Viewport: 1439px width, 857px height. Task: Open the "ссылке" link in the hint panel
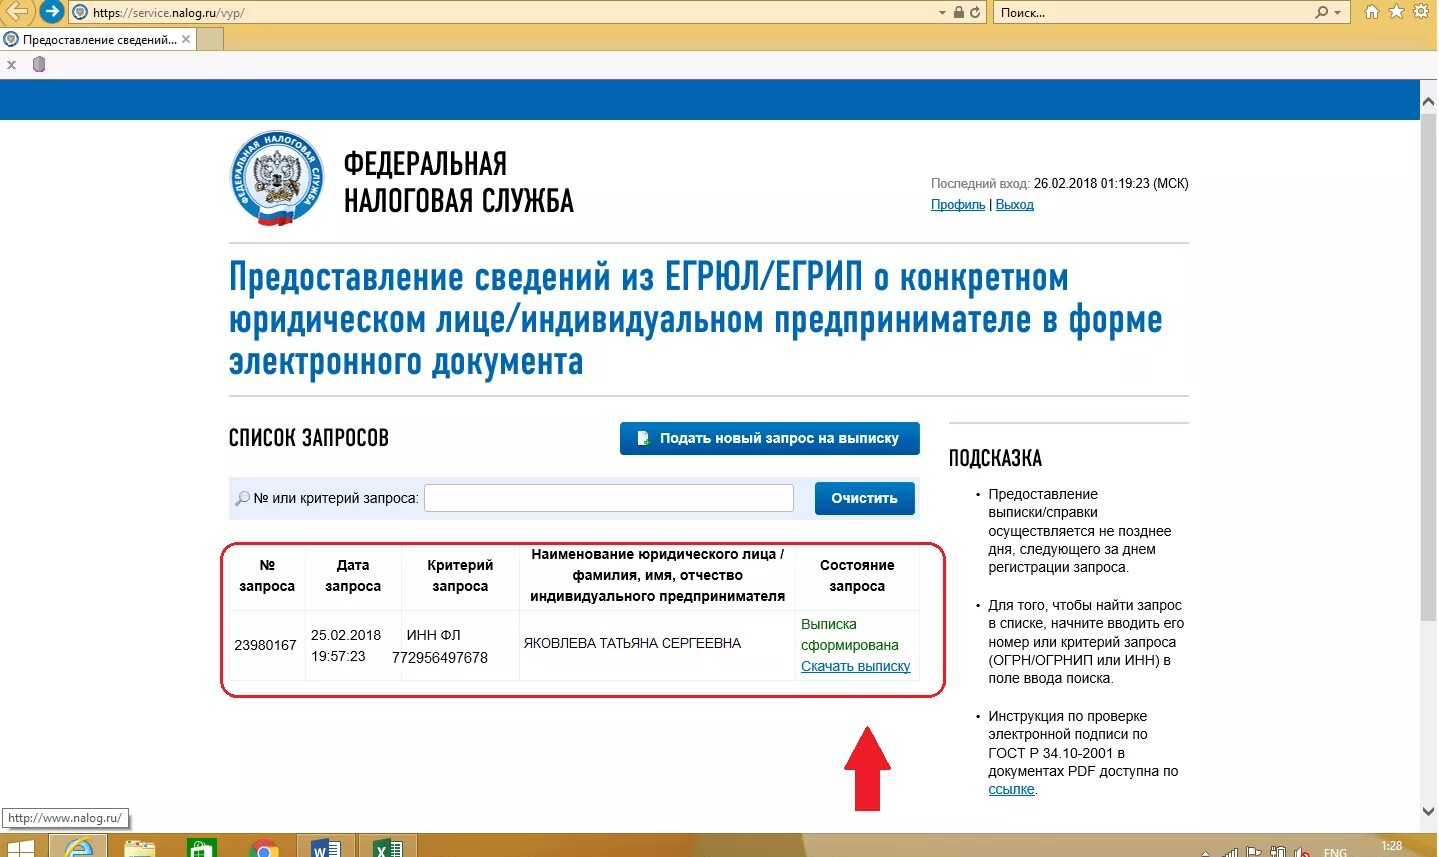coord(1011,790)
